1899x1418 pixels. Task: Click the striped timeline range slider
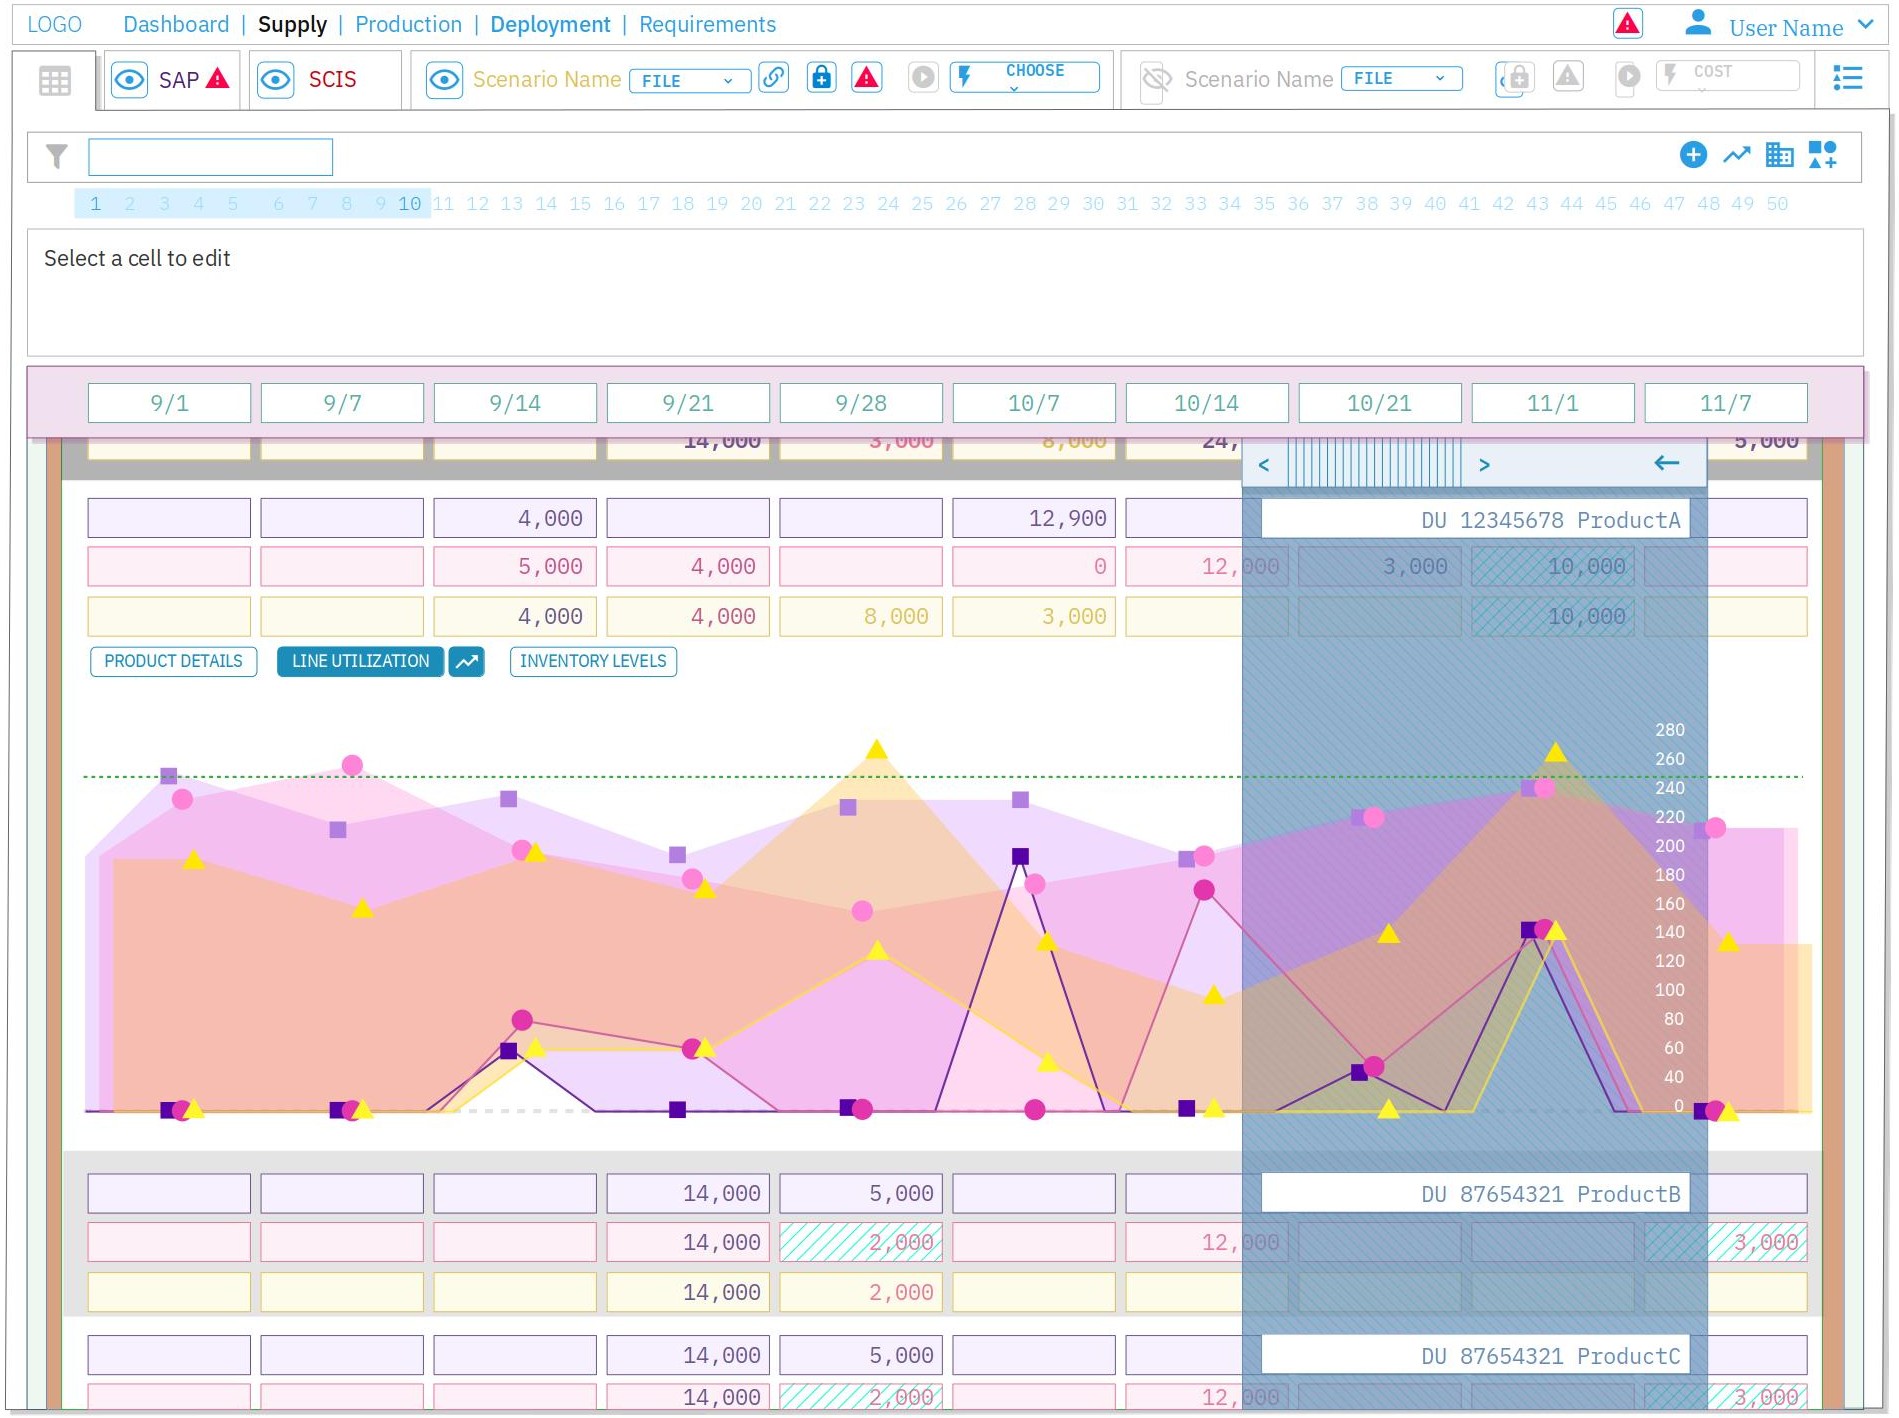1373,464
